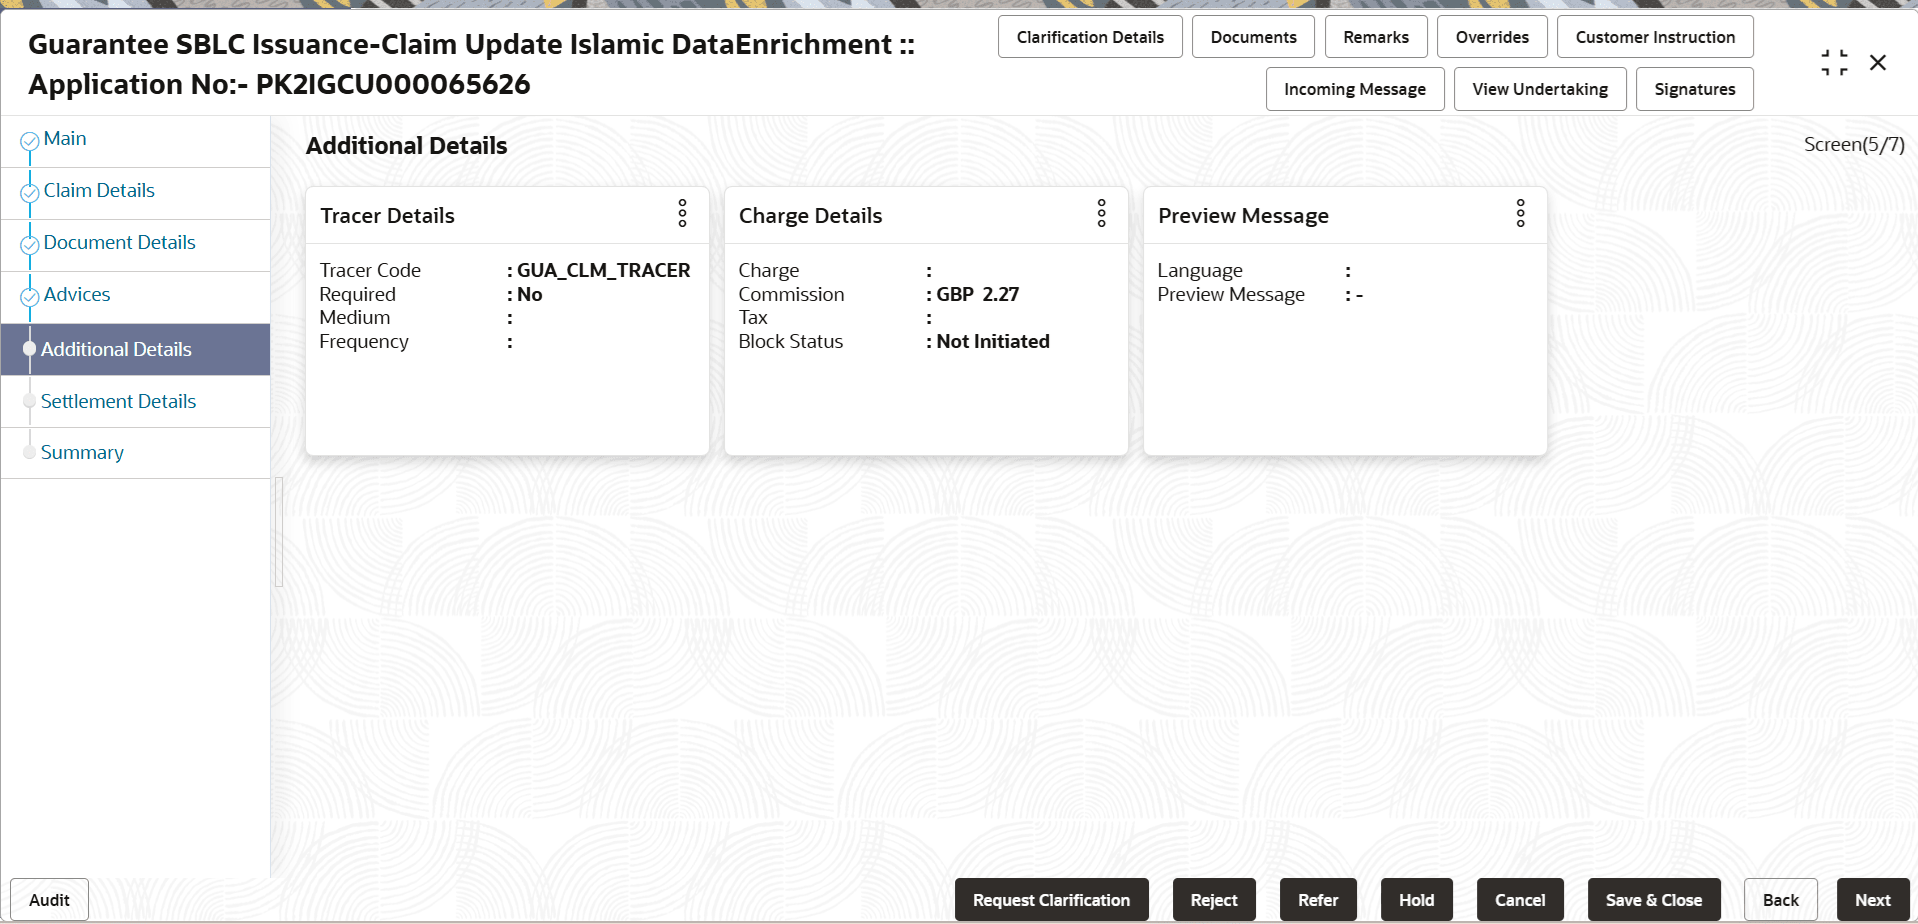
Task: Open the Documents button
Action: tap(1253, 37)
